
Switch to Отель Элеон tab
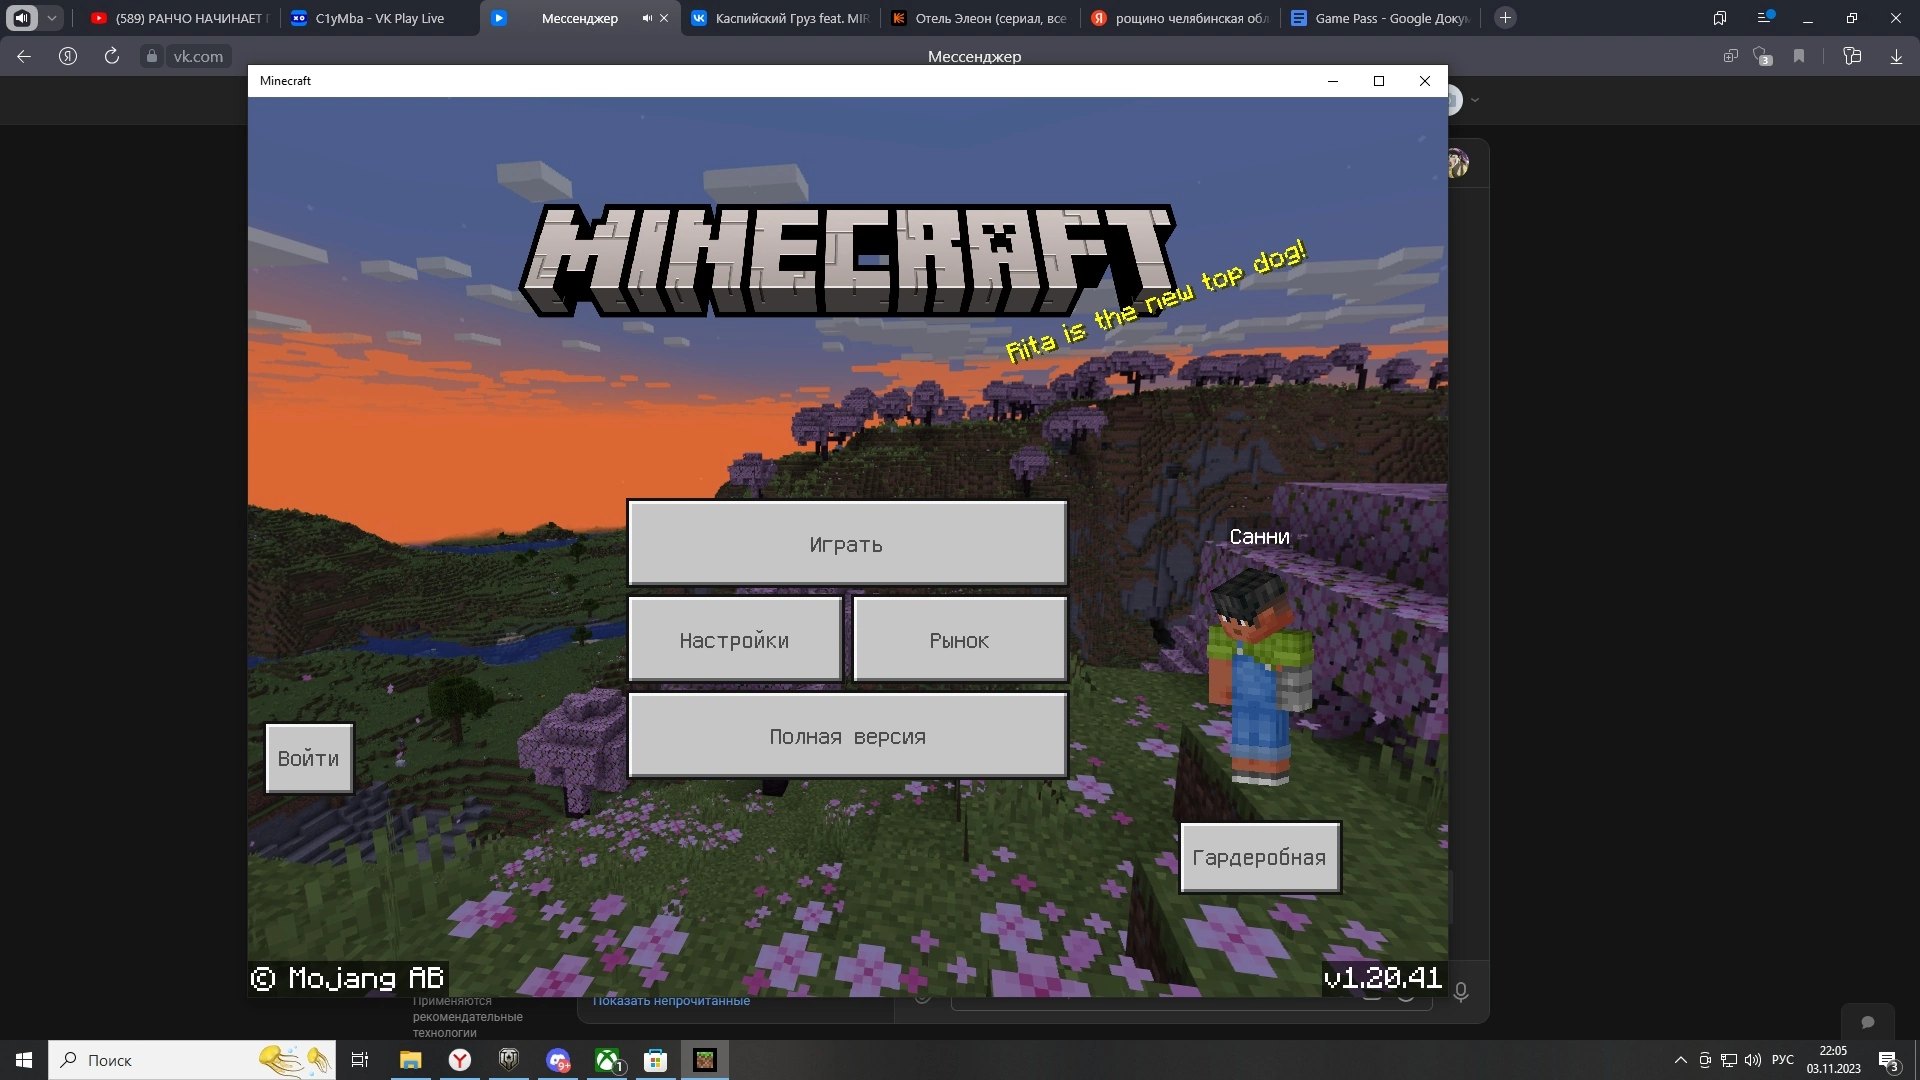coord(980,18)
